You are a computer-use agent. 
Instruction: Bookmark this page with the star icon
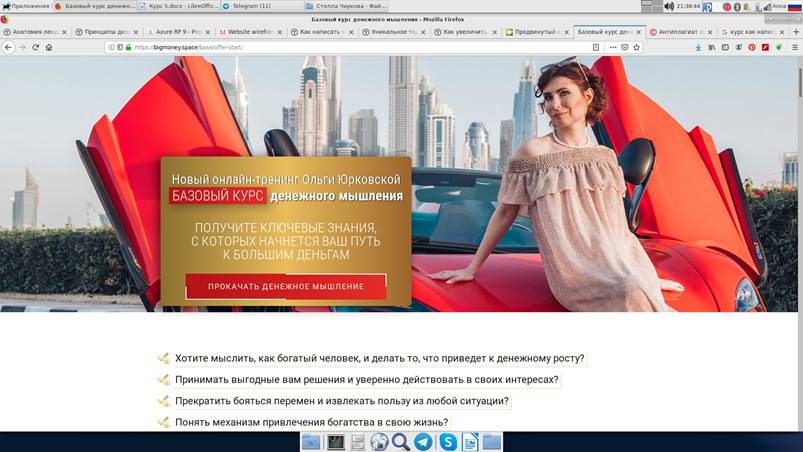coord(638,47)
